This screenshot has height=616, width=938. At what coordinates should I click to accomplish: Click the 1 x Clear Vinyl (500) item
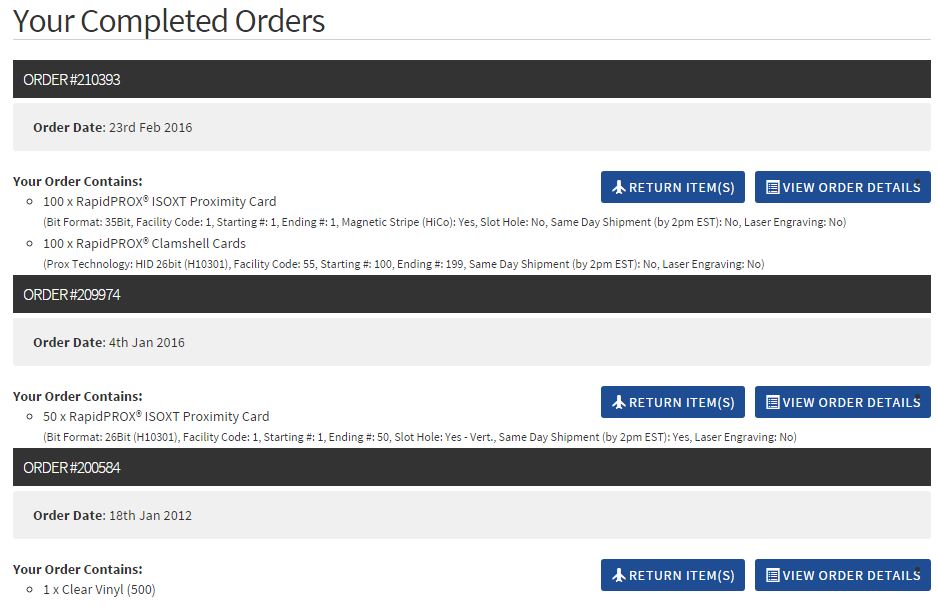(x=99, y=589)
